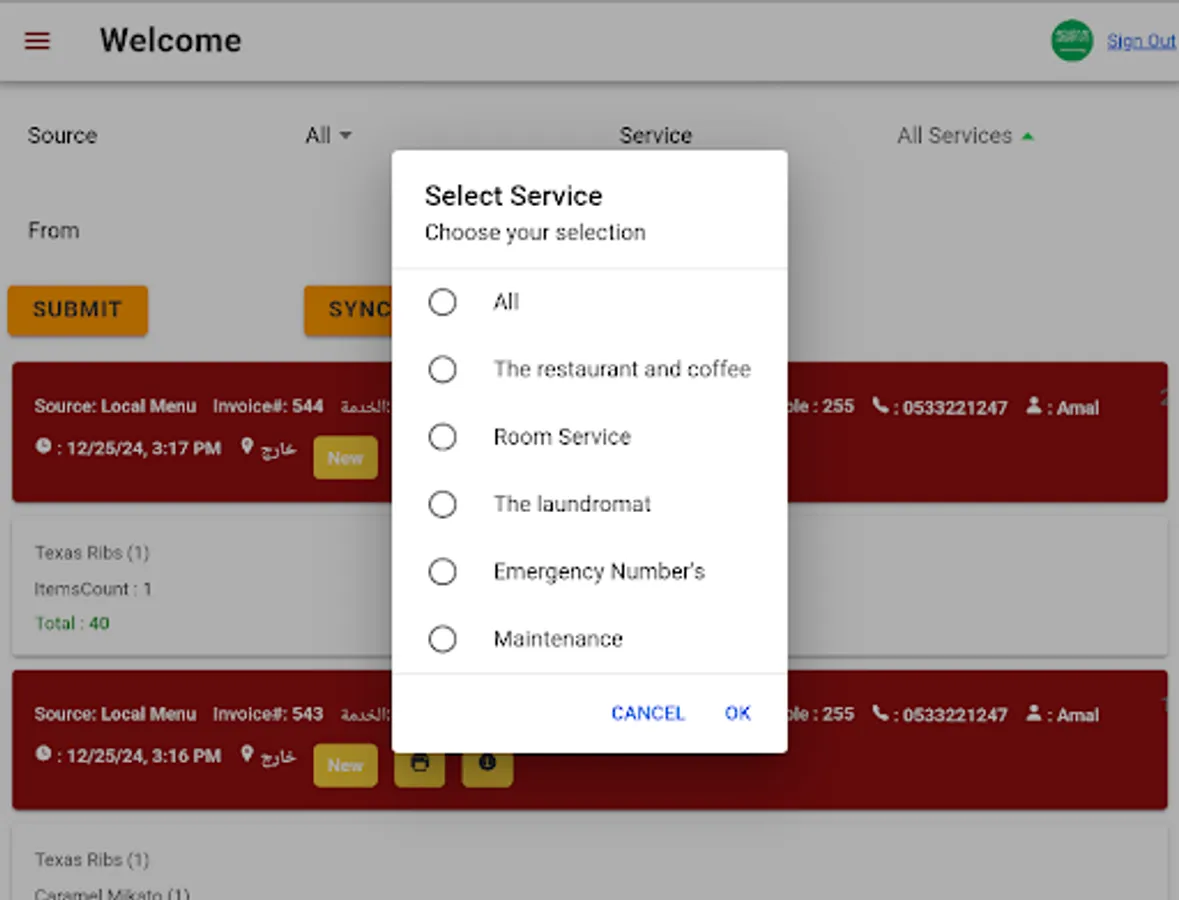This screenshot has width=1179, height=900.
Task: Select the All radio button
Action: pyautogui.click(x=443, y=302)
